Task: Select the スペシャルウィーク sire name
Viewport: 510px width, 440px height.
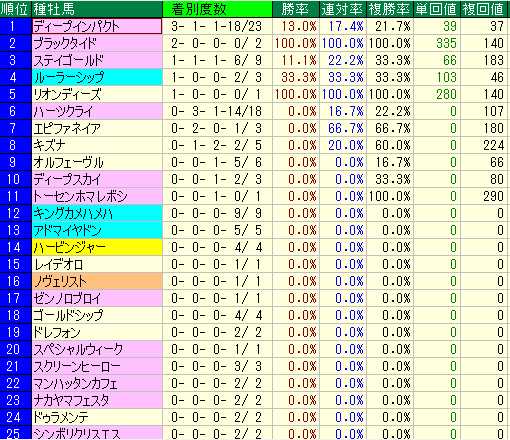Action: click(97, 349)
